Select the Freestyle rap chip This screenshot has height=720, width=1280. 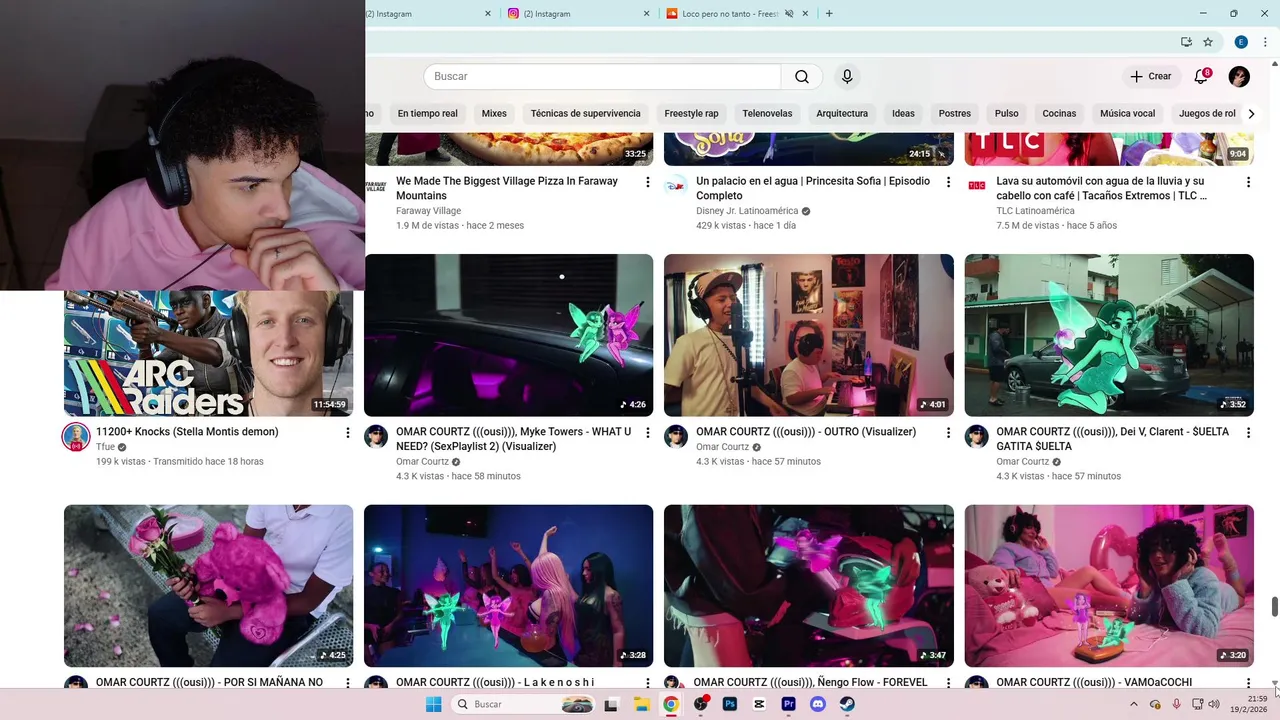691,114
